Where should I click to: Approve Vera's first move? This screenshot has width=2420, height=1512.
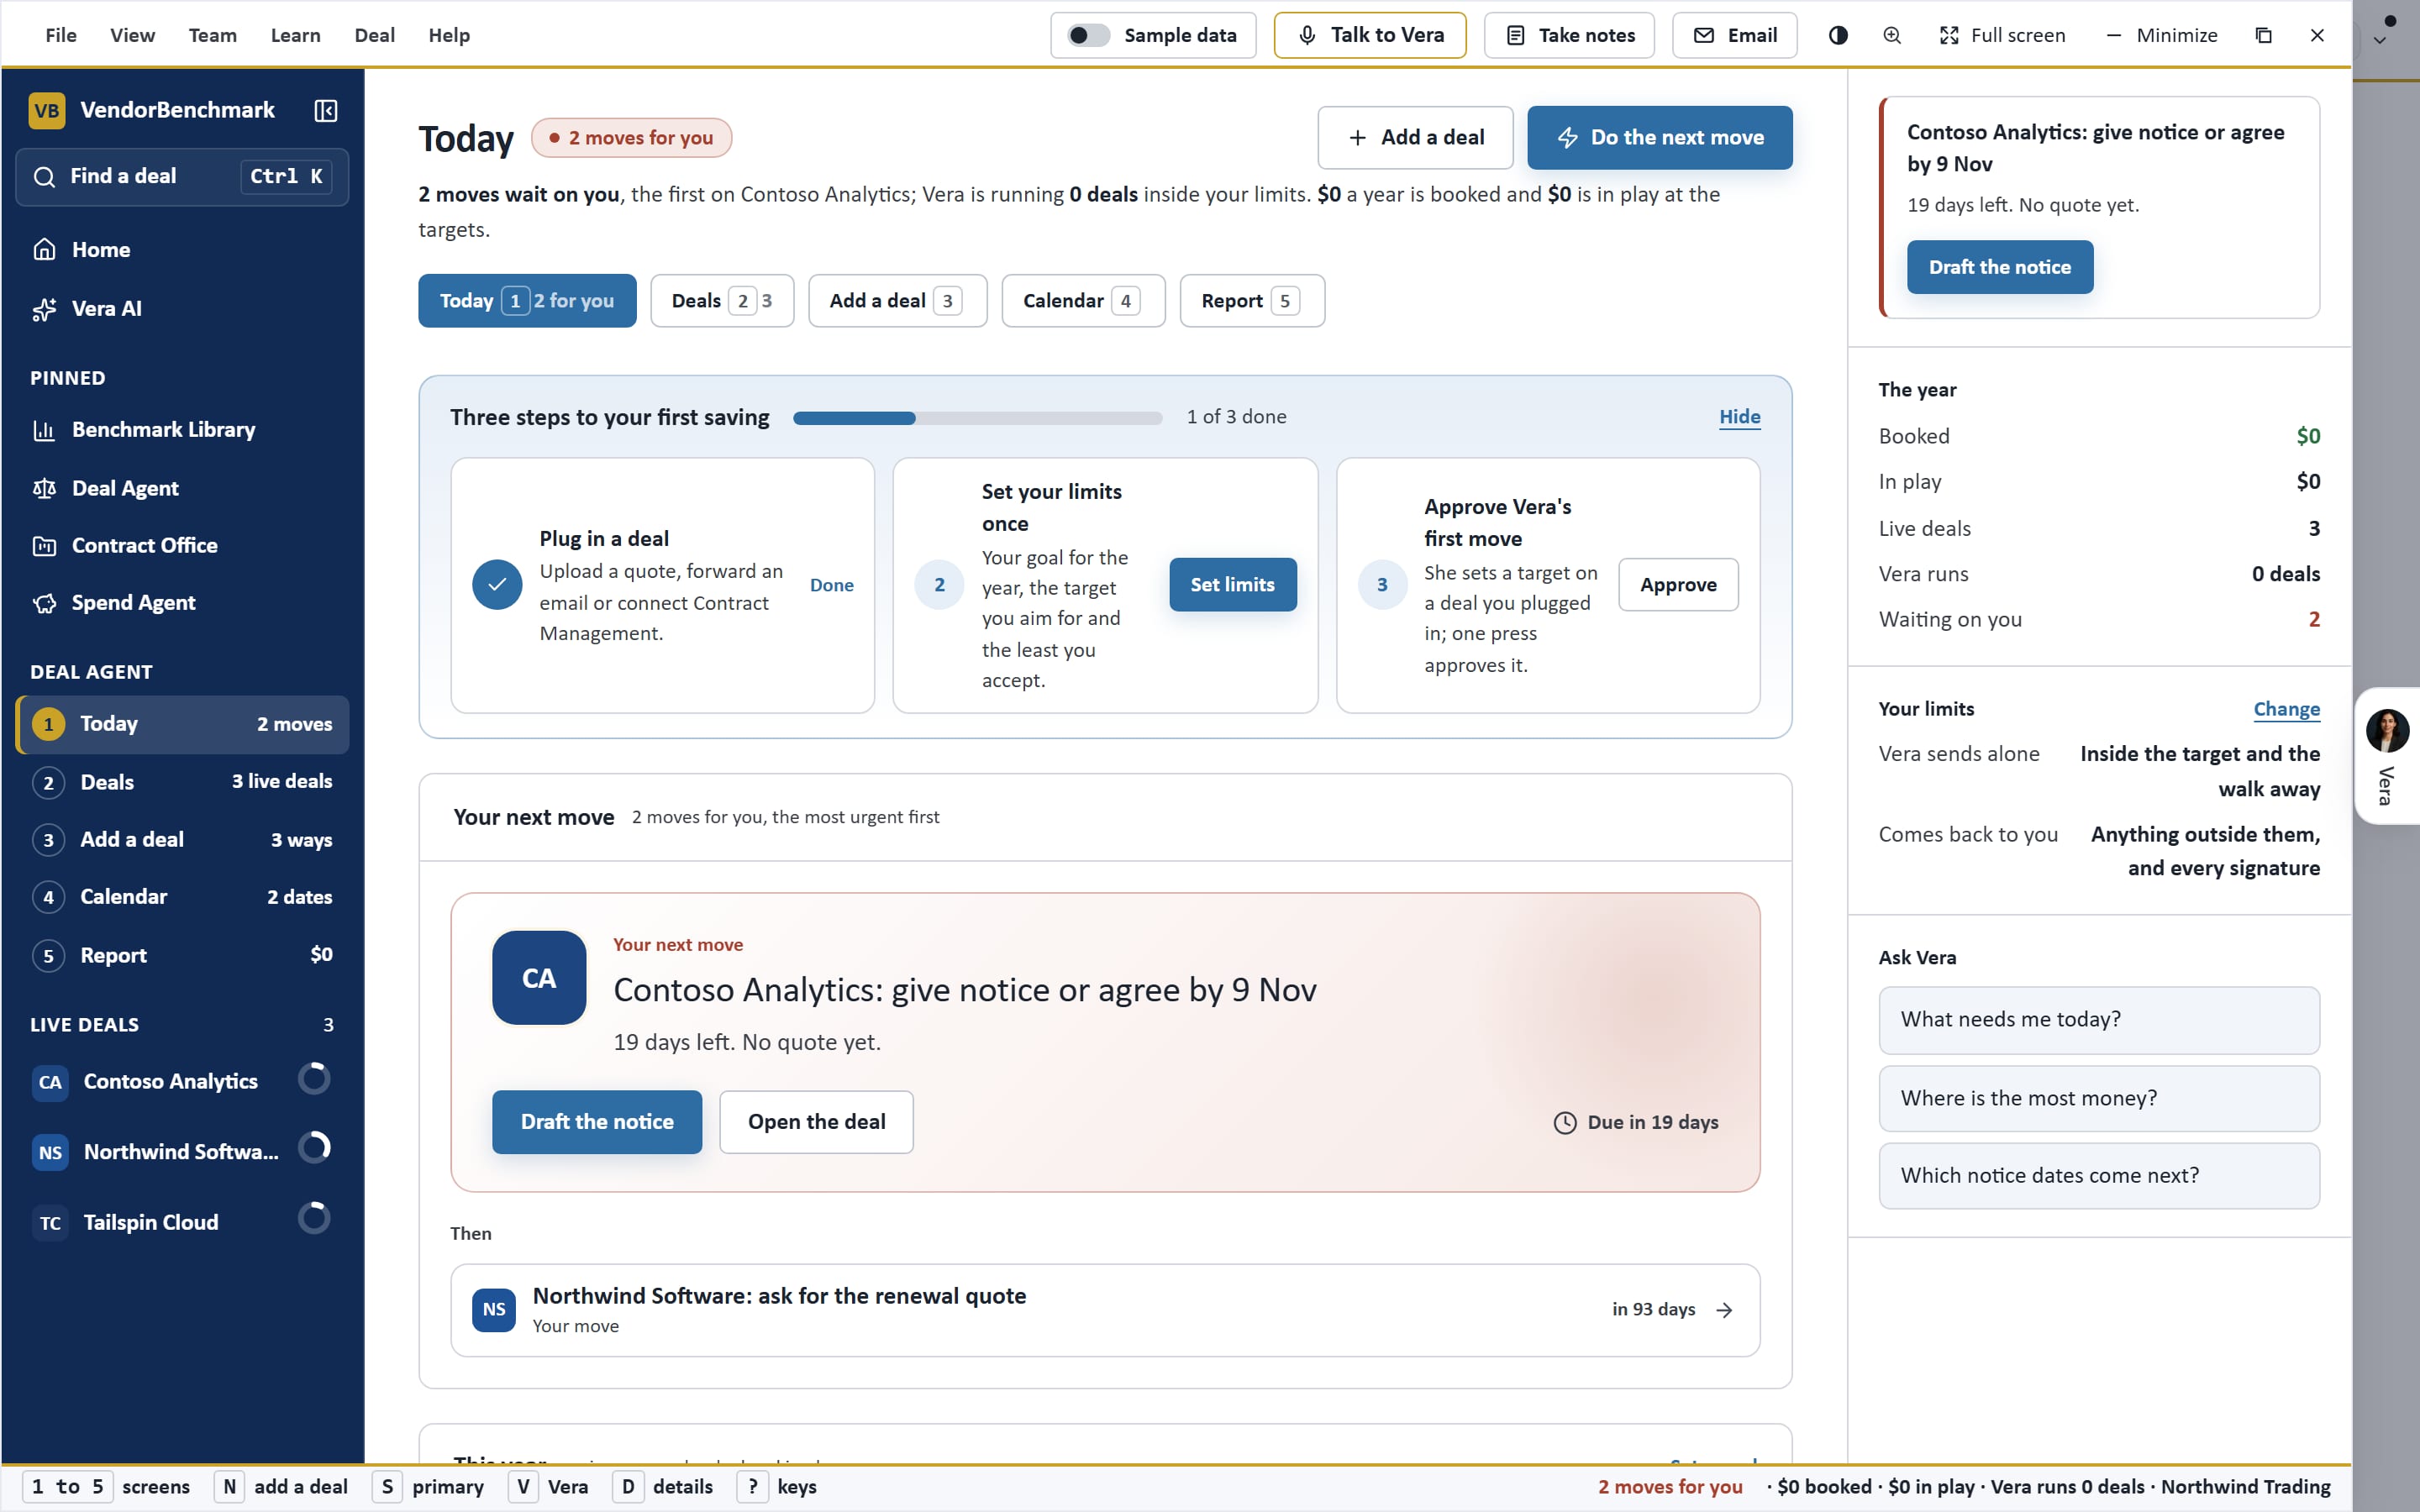coord(1678,585)
